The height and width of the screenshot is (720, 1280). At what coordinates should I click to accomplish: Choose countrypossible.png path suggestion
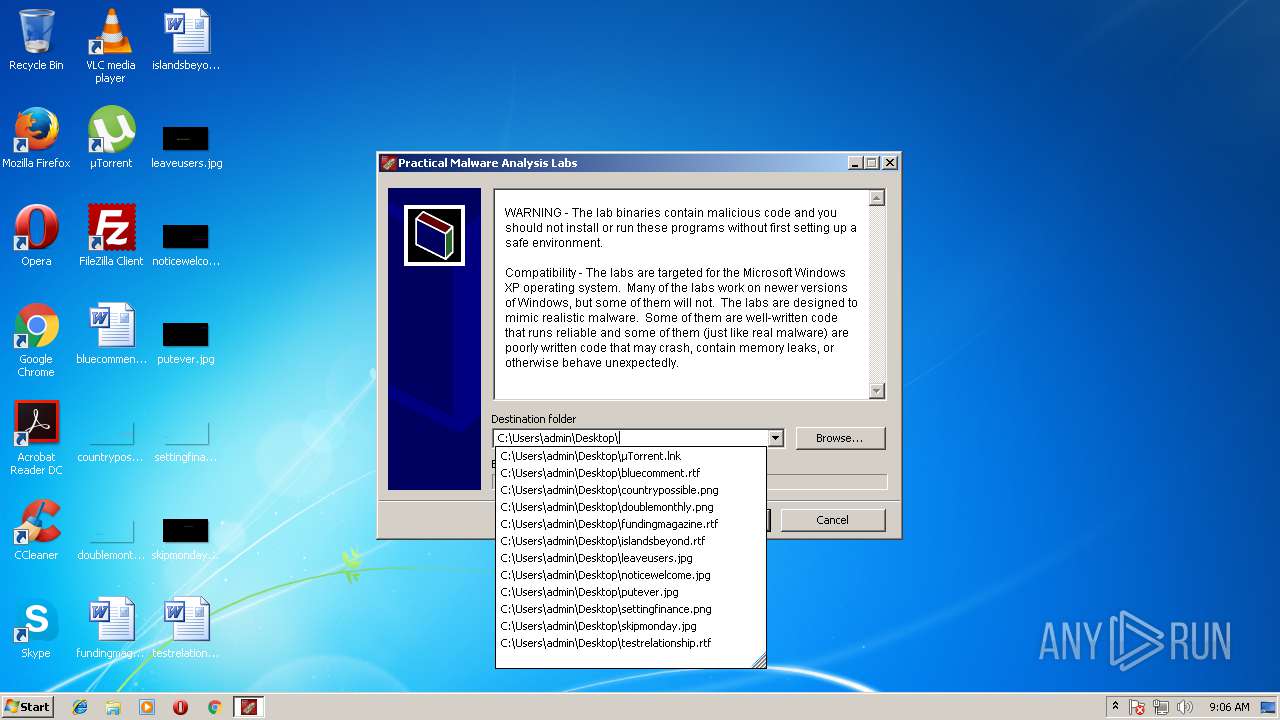(630, 490)
